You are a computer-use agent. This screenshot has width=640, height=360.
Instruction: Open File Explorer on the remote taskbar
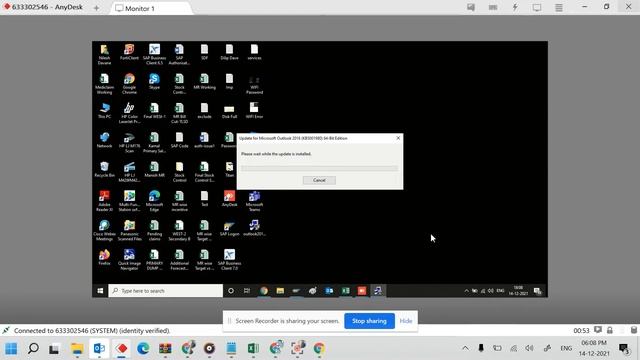280,291
